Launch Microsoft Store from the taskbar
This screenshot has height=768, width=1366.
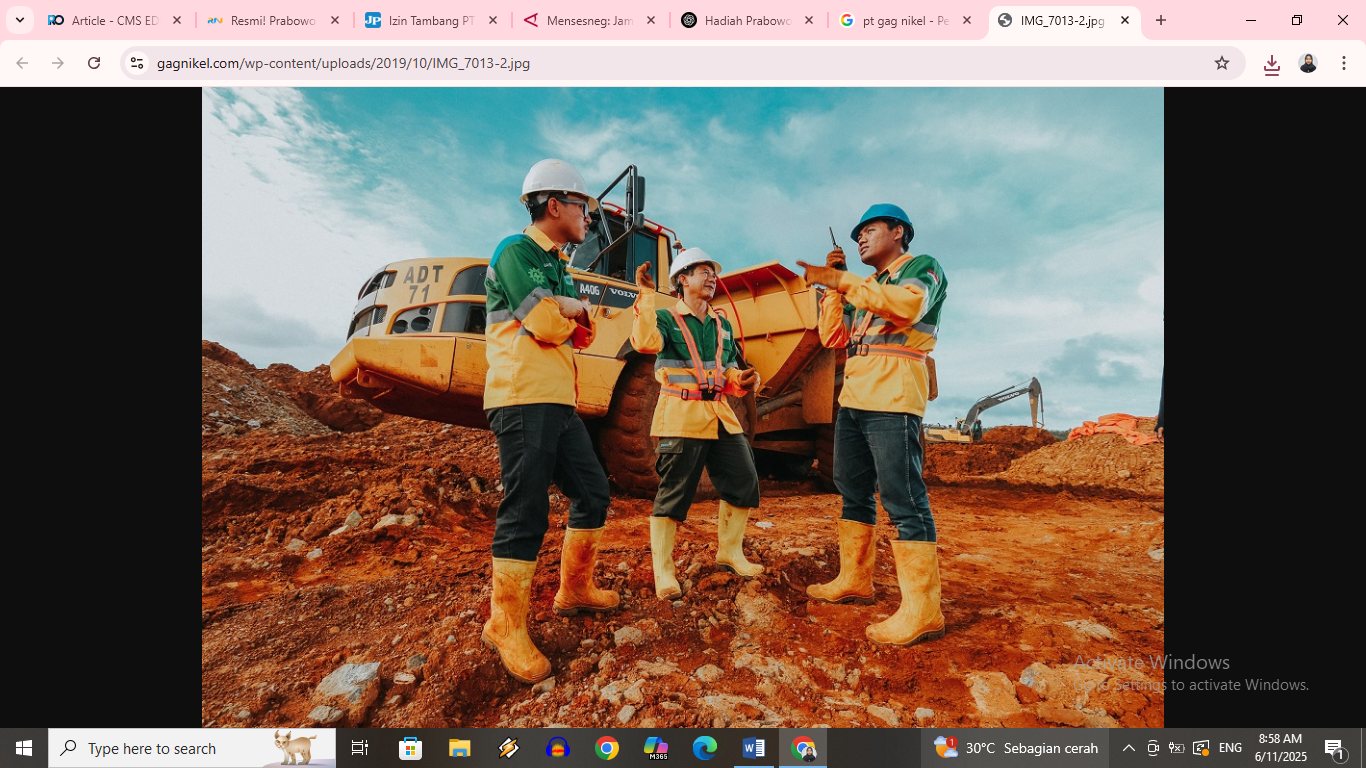410,748
